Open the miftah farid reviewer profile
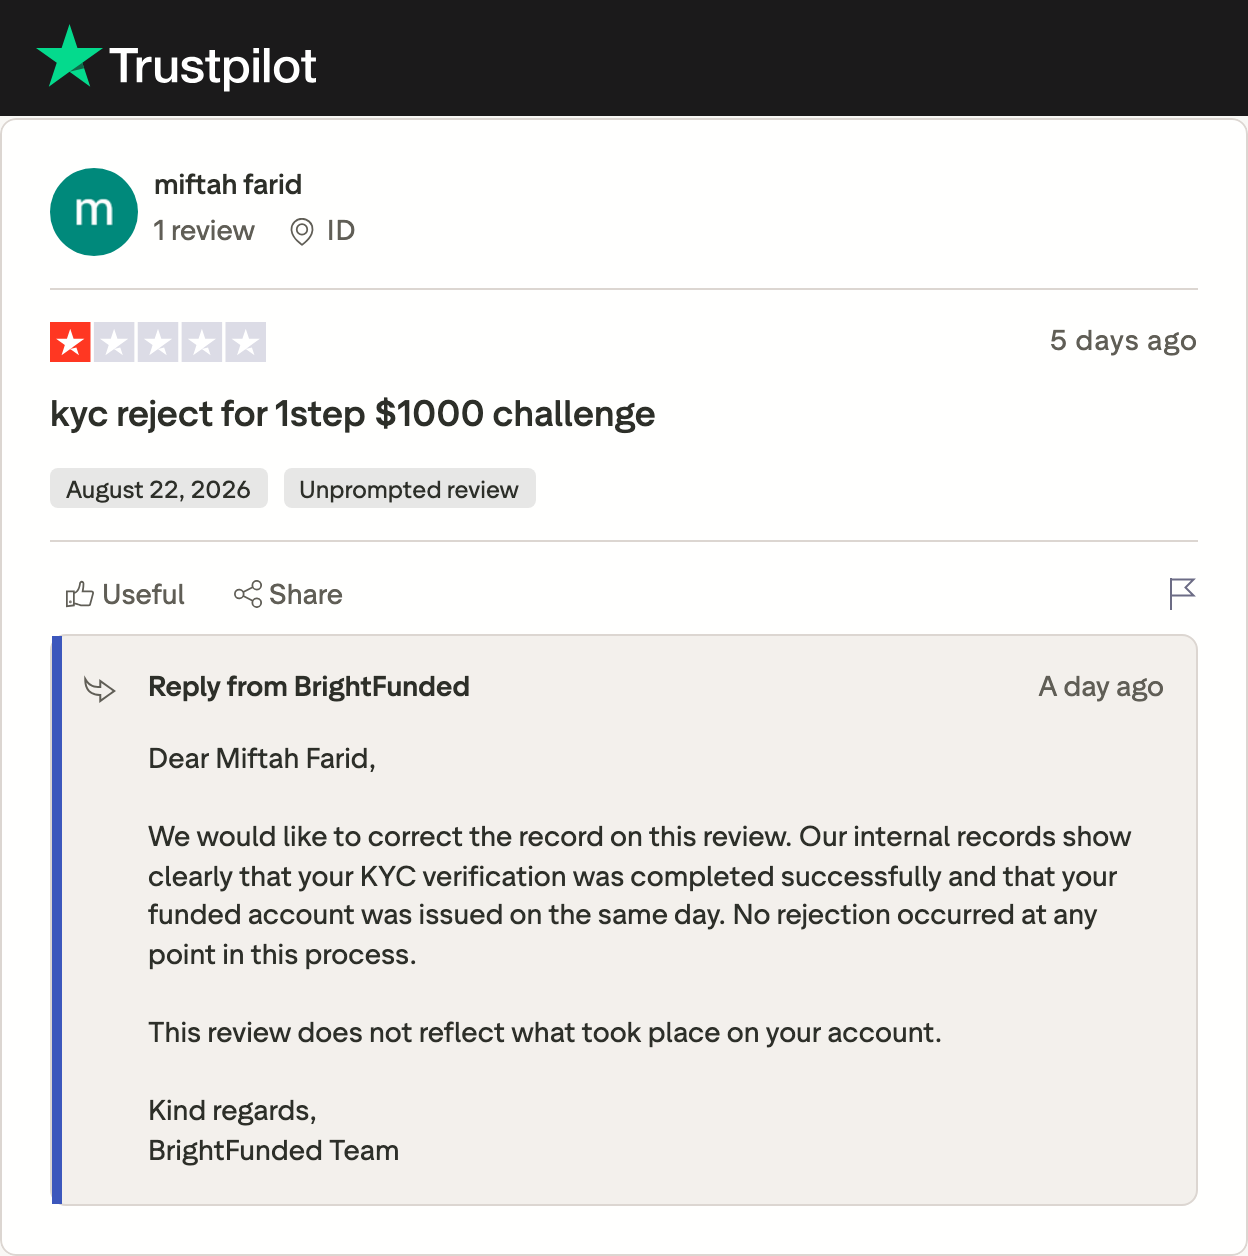The width and height of the screenshot is (1248, 1256). (228, 184)
